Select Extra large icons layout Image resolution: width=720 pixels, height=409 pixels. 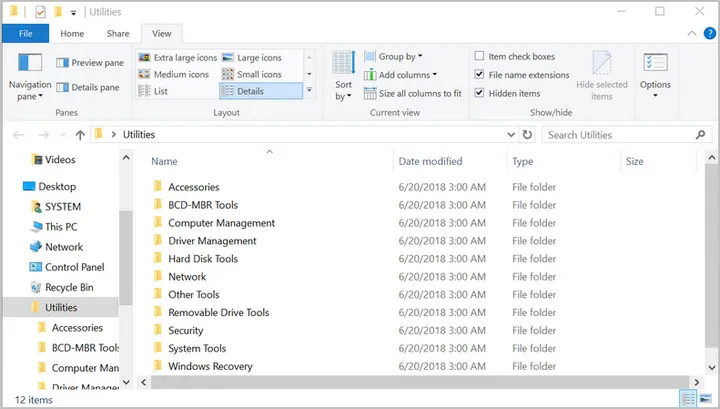tap(175, 58)
